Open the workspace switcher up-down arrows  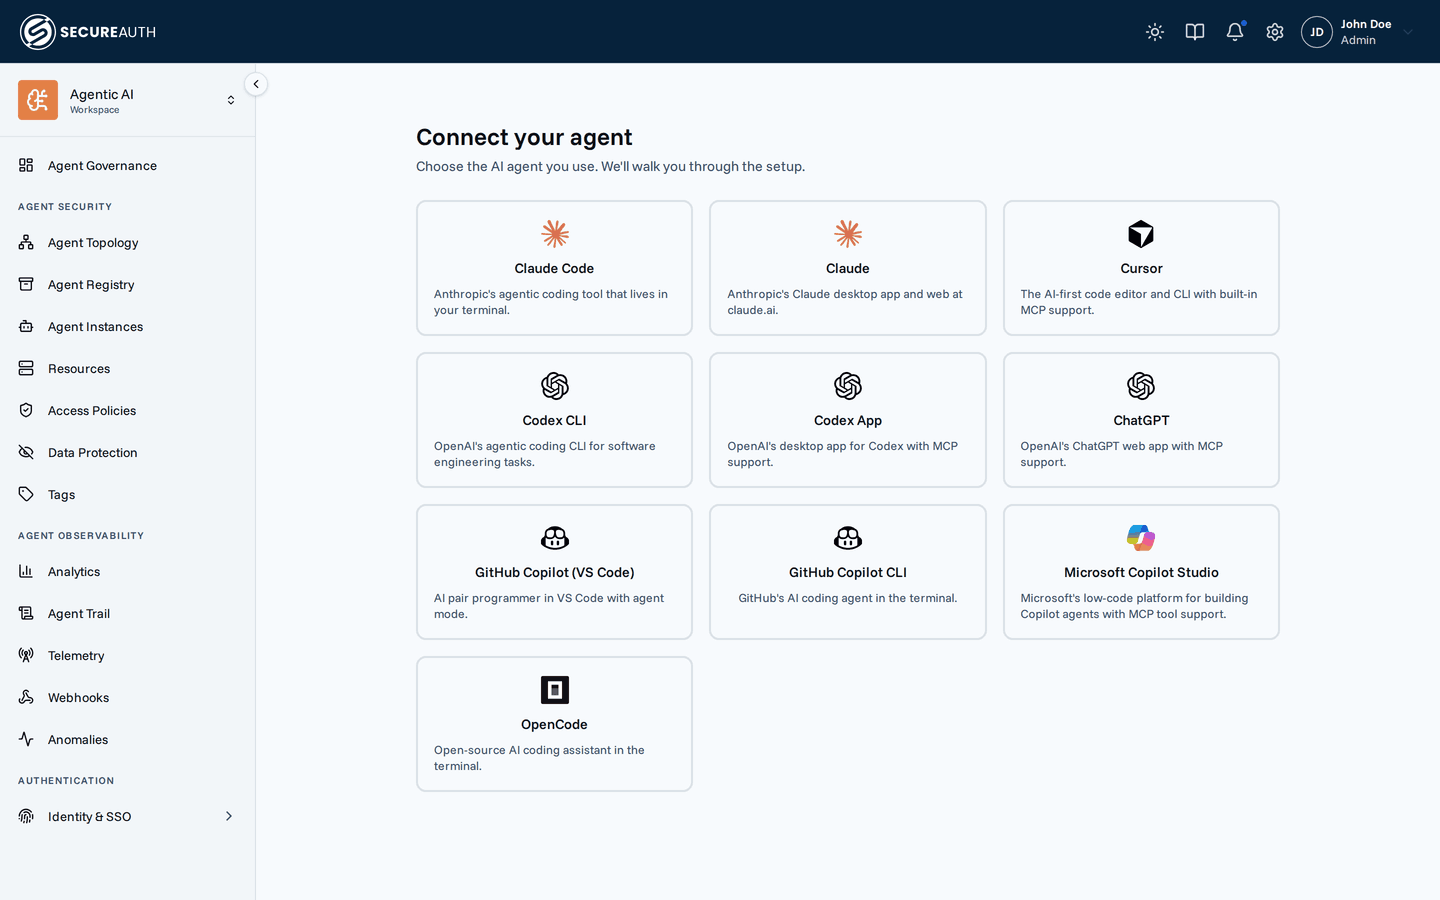pyautogui.click(x=231, y=100)
